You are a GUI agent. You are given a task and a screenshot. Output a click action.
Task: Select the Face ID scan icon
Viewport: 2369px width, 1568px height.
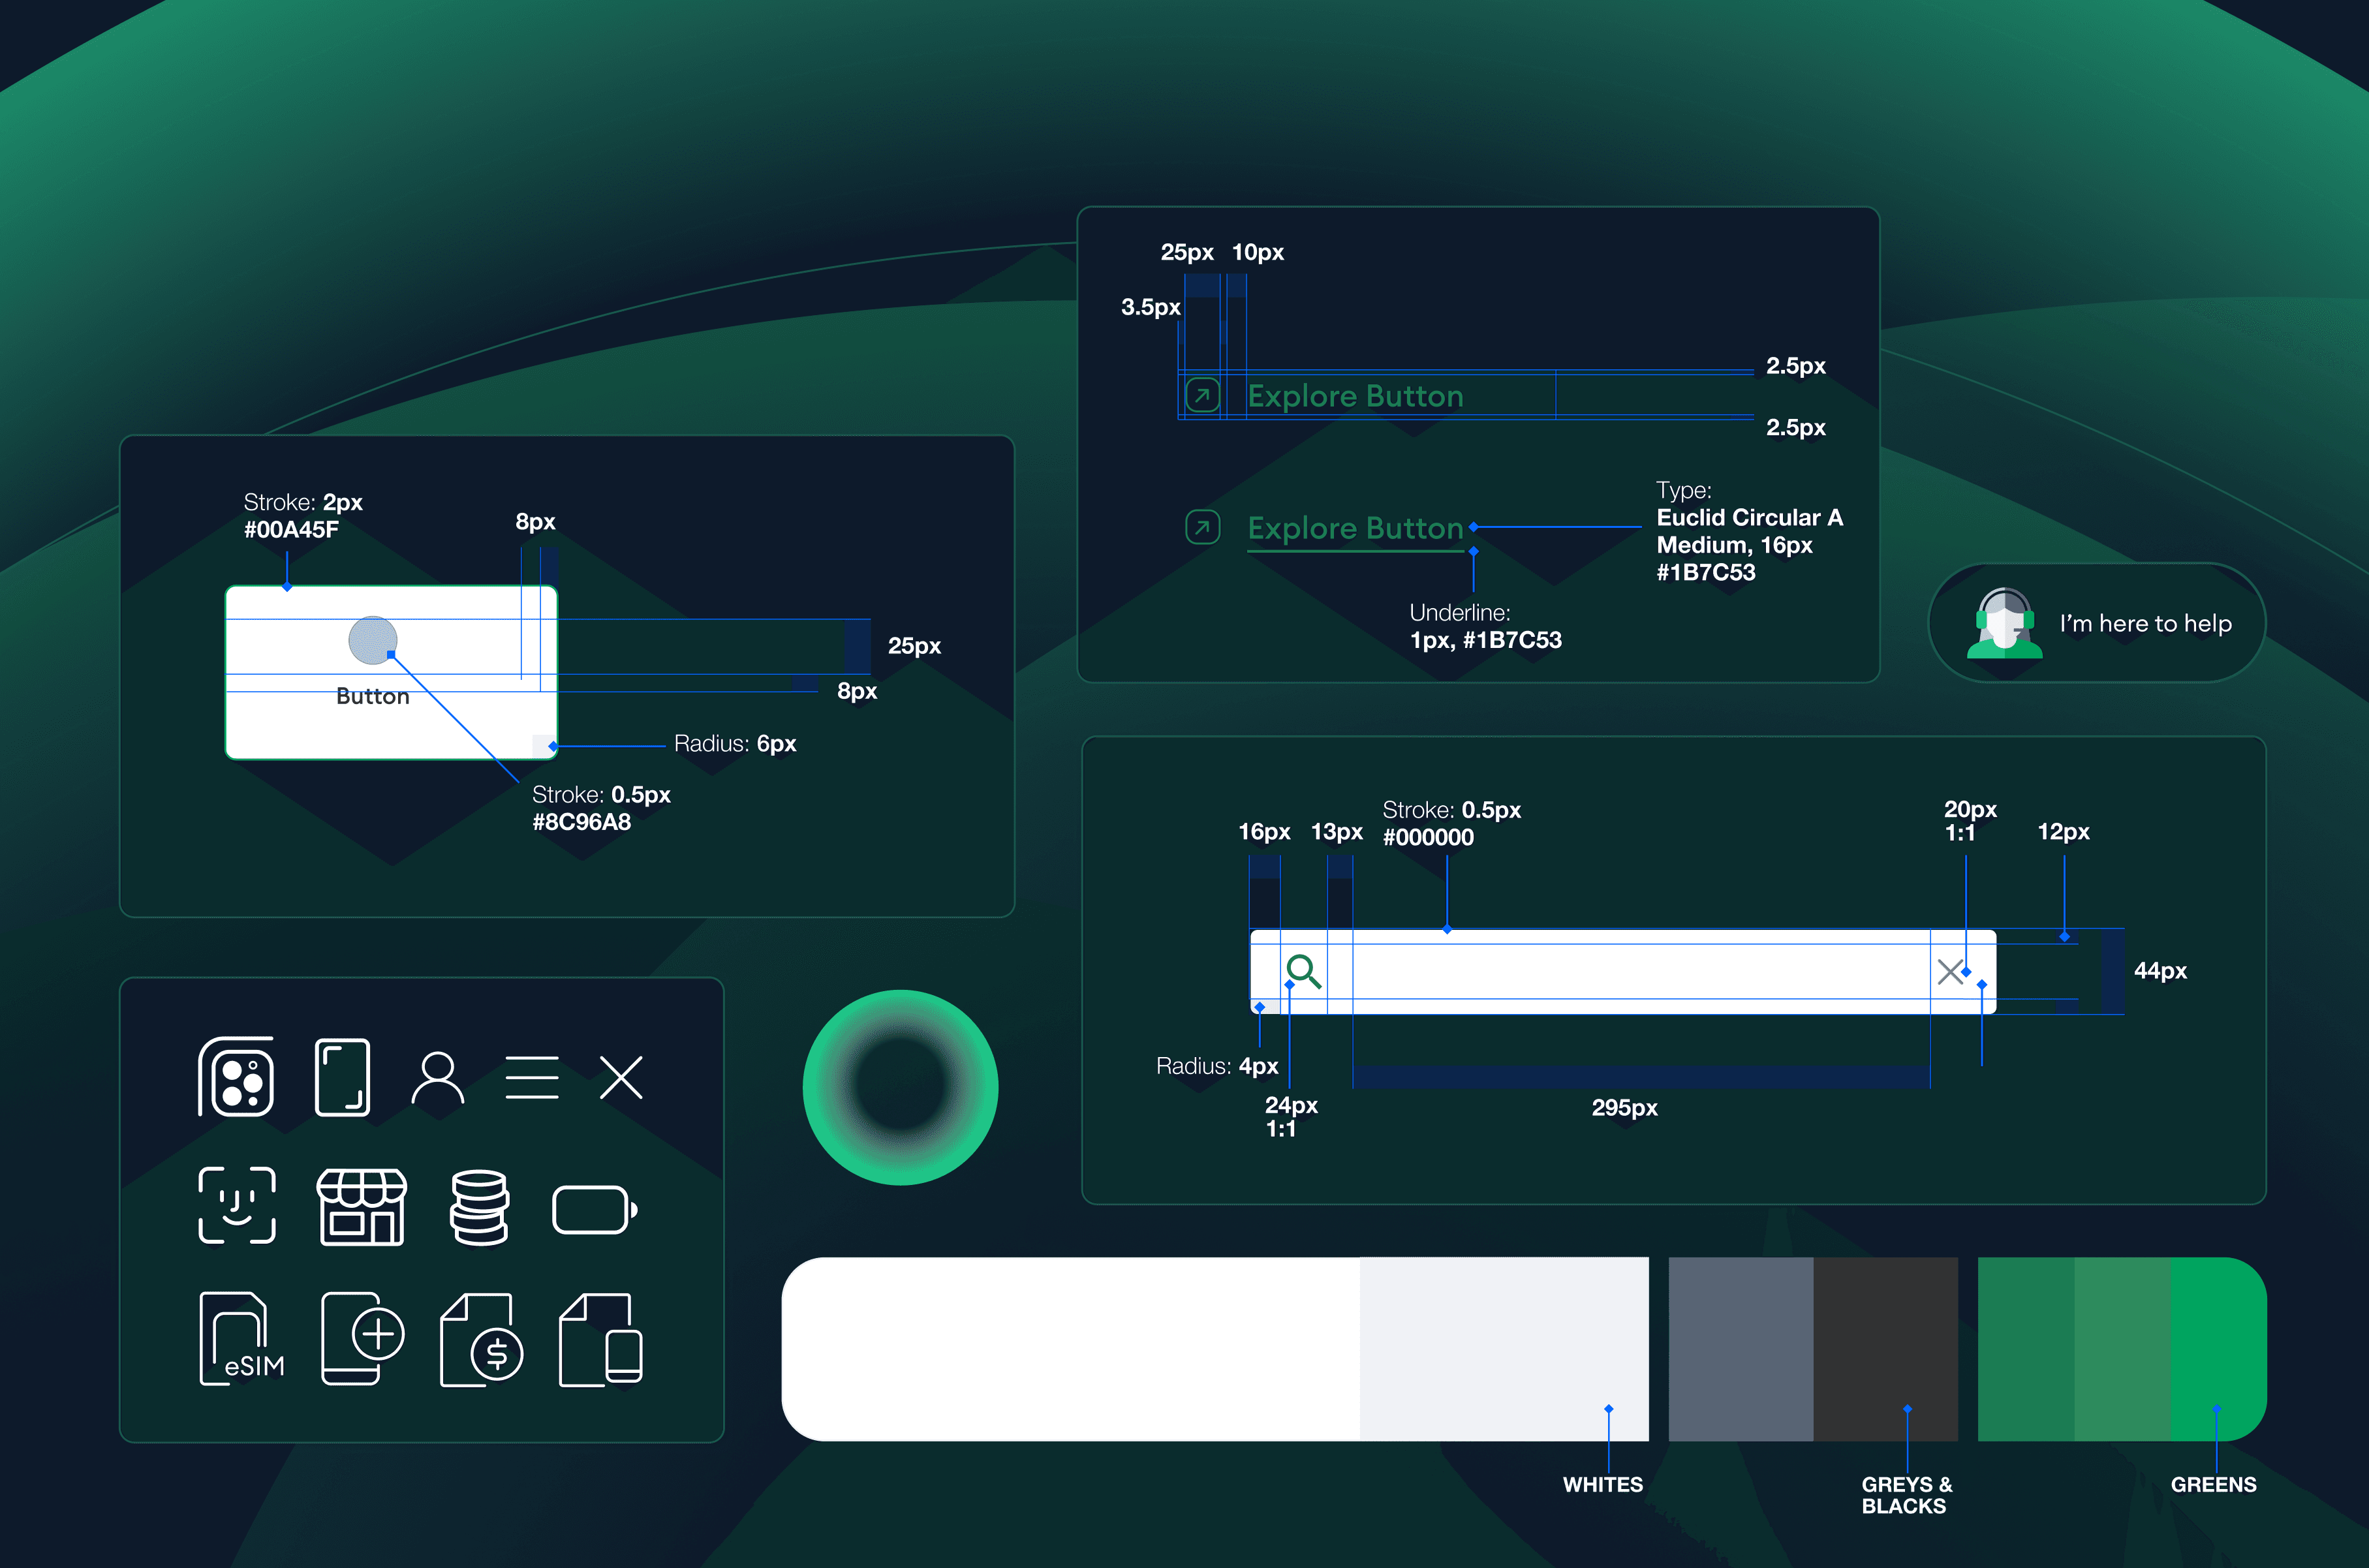click(237, 1205)
